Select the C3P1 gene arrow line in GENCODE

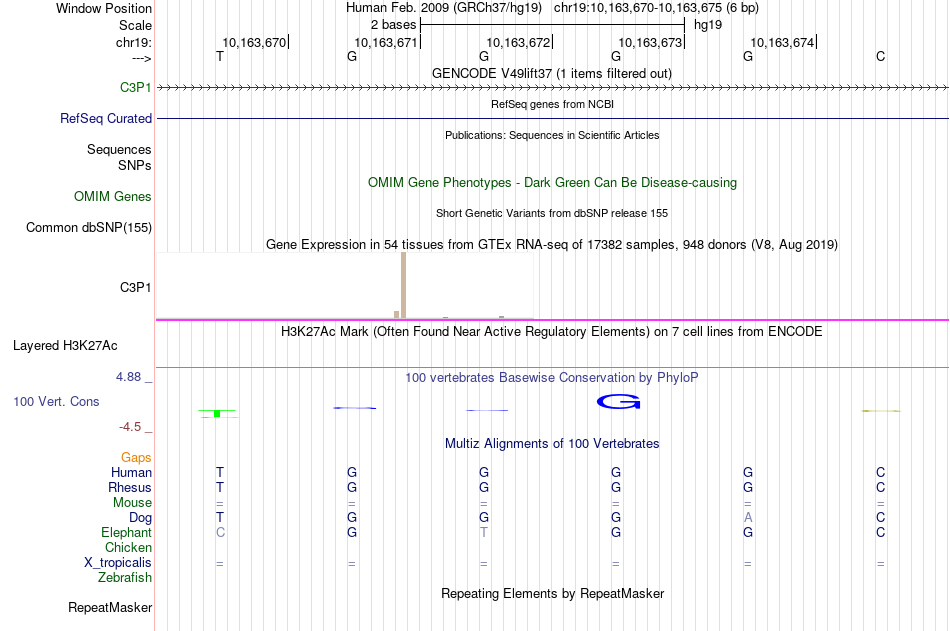553,88
